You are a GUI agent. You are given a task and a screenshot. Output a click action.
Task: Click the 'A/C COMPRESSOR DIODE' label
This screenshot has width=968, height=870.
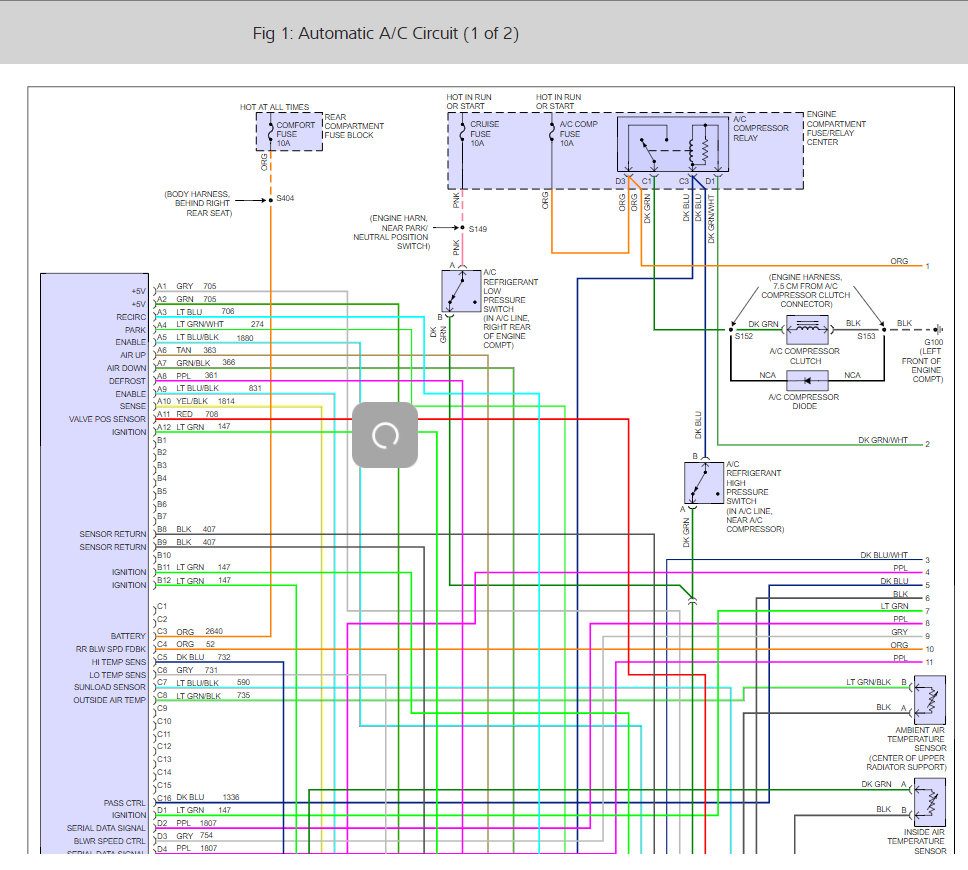pyautogui.click(x=804, y=401)
